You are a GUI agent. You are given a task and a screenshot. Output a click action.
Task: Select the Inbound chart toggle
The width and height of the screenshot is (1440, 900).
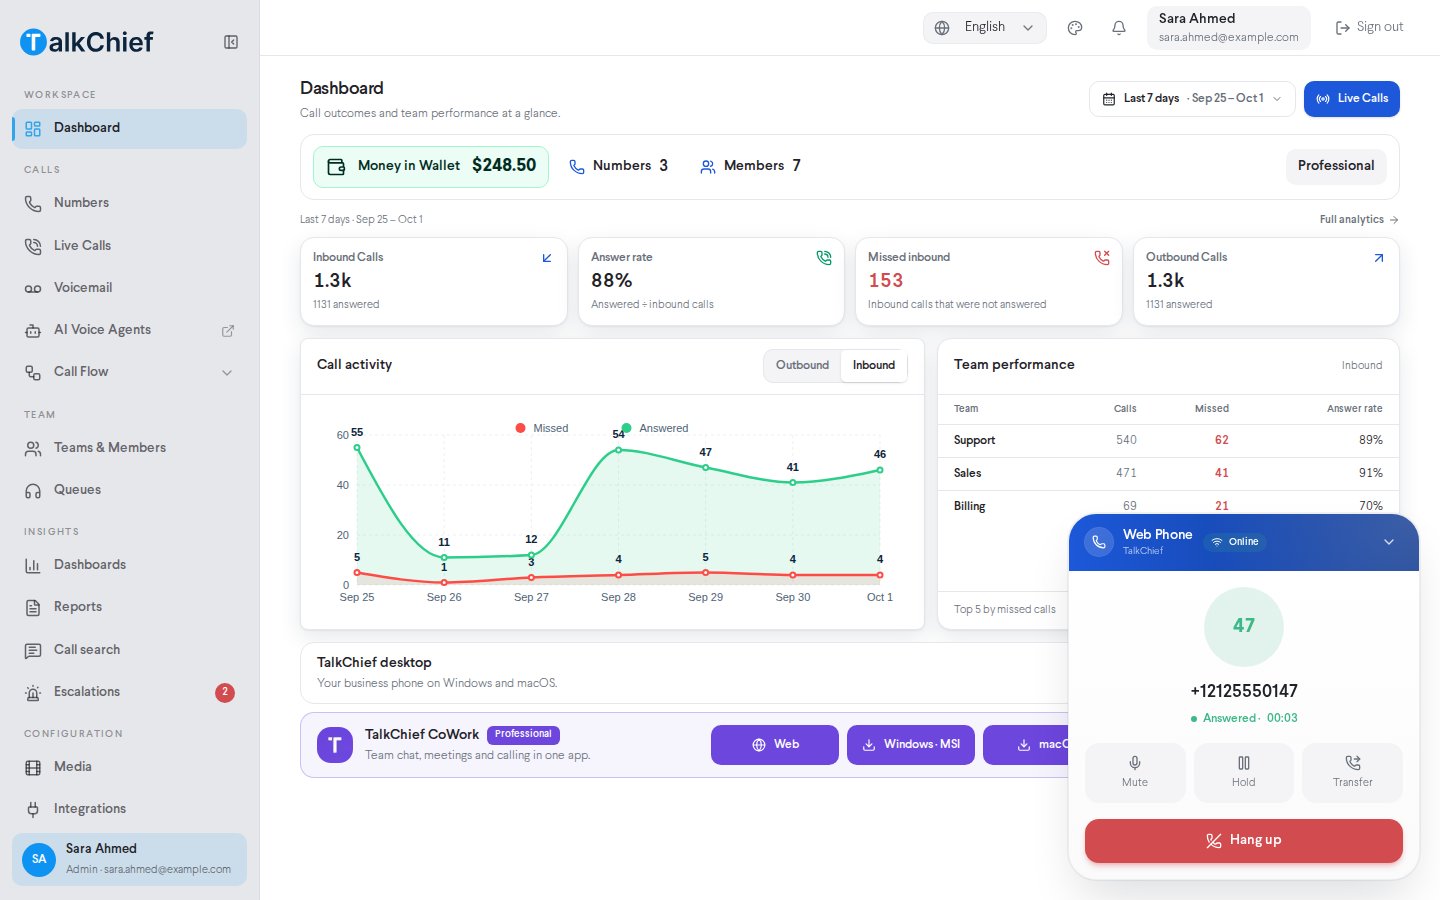click(x=874, y=366)
